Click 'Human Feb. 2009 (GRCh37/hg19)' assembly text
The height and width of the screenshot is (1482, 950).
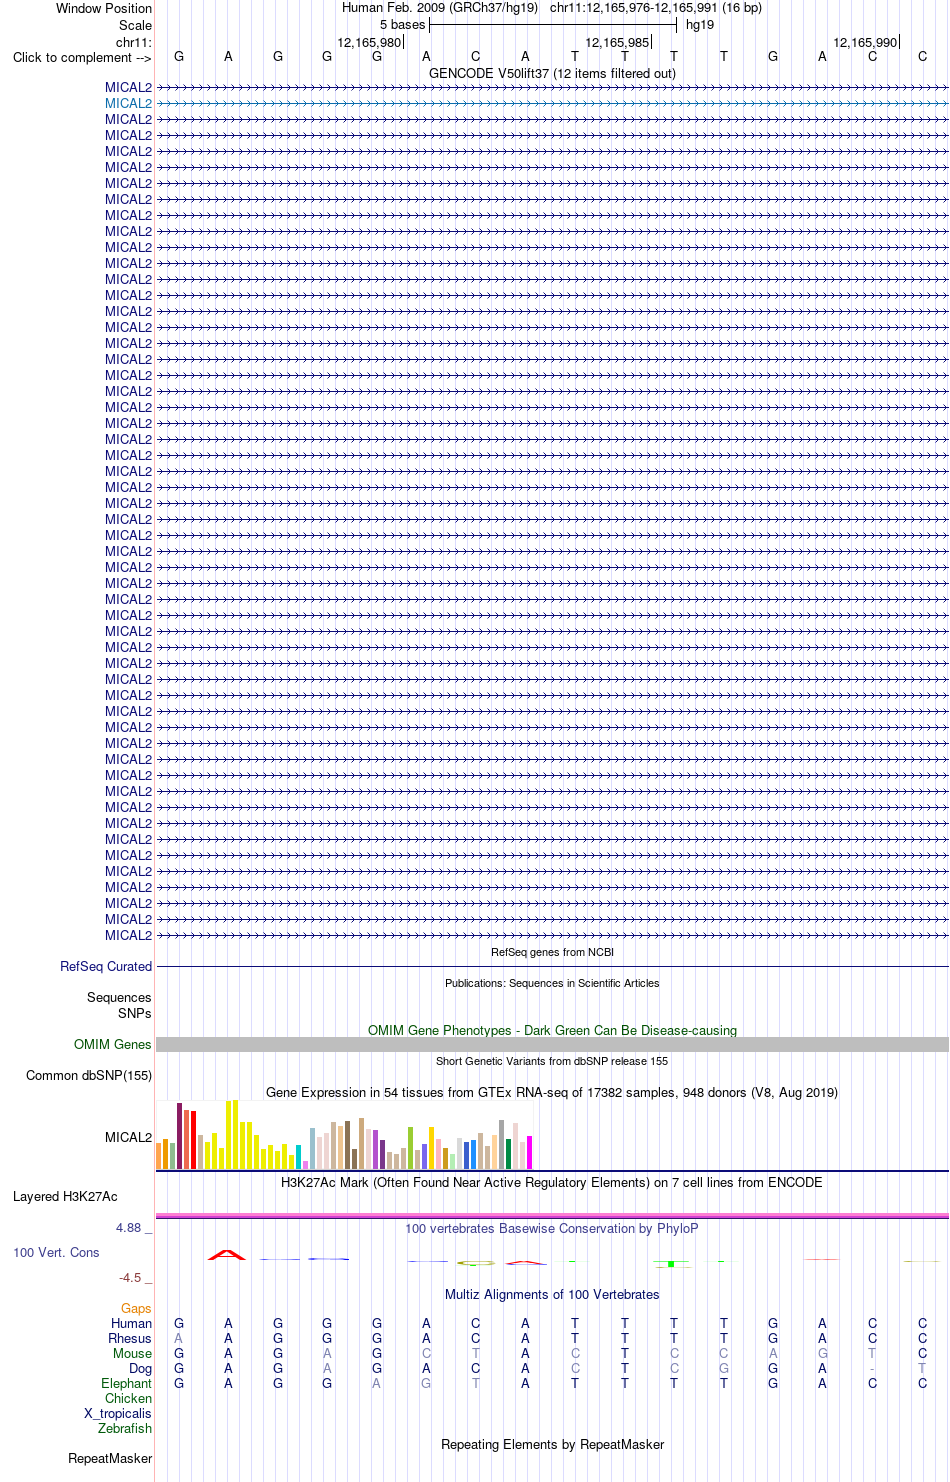tap(440, 8)
